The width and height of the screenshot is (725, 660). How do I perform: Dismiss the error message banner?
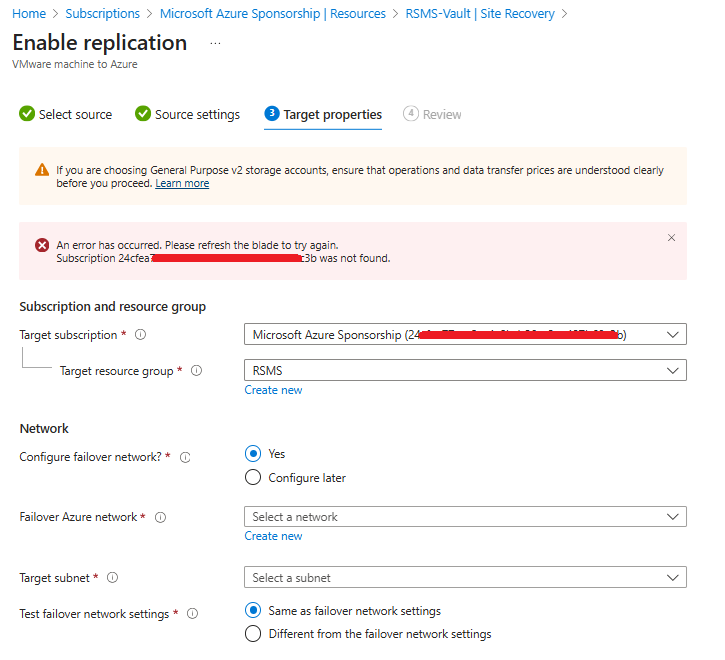pyautogui.click(x=671, y=238)
